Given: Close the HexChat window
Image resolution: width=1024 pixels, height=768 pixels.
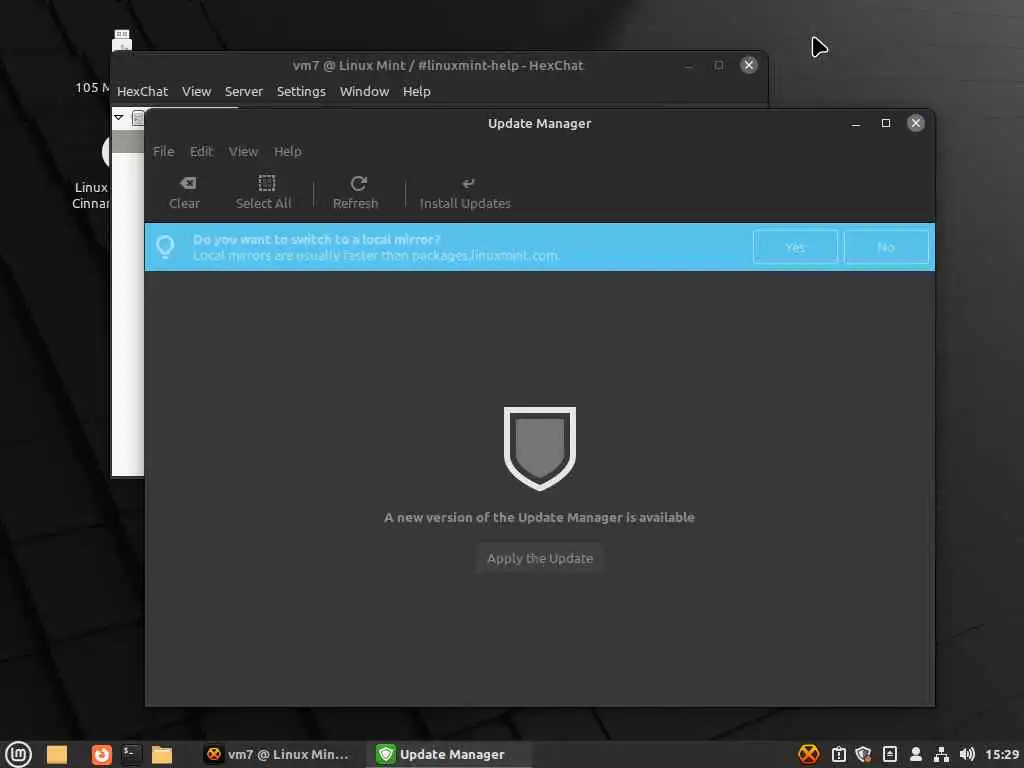Looking at the screenshot, I should tap(748, 65).
